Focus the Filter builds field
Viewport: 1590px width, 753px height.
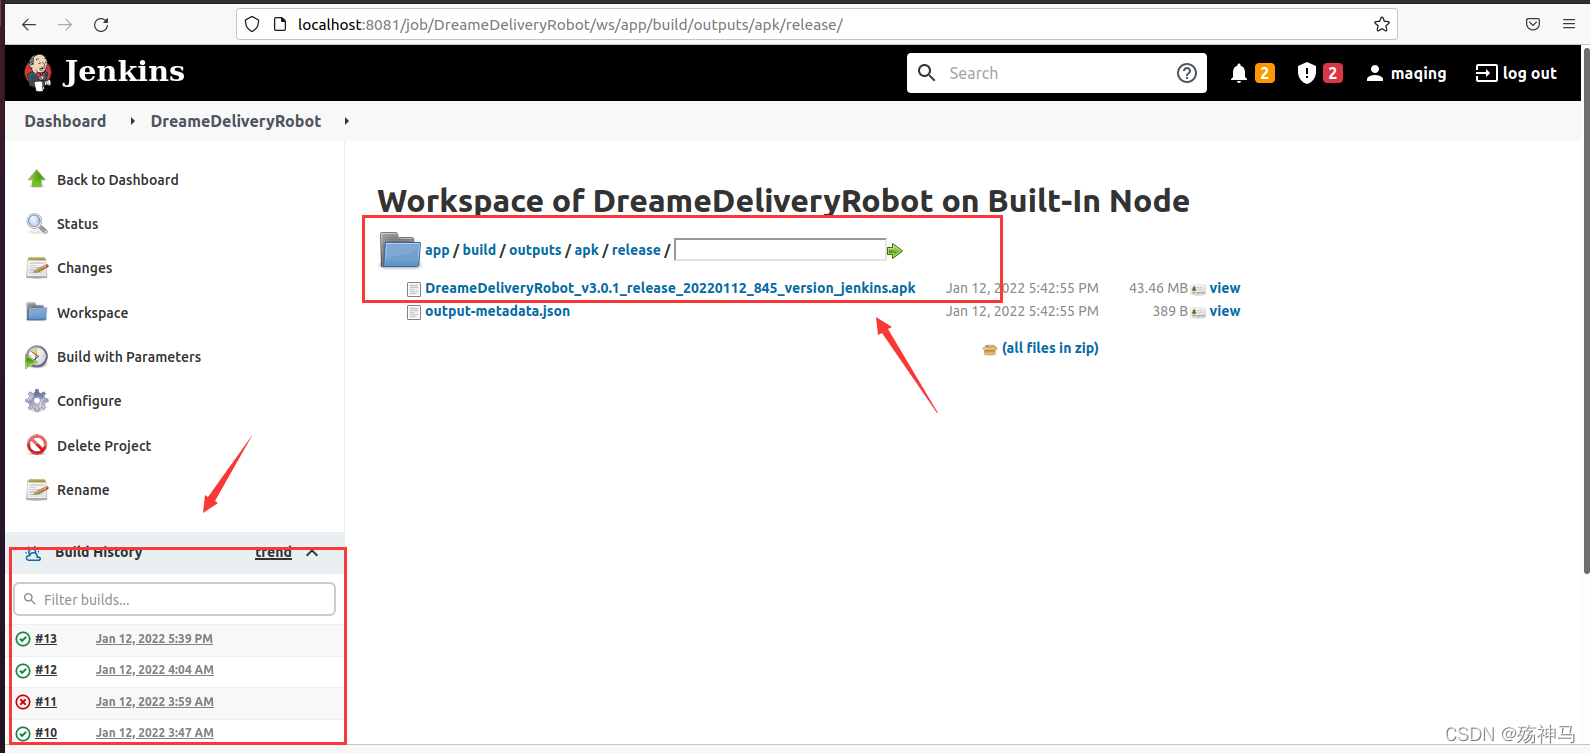pyautogui.click(x=174, y=599)
